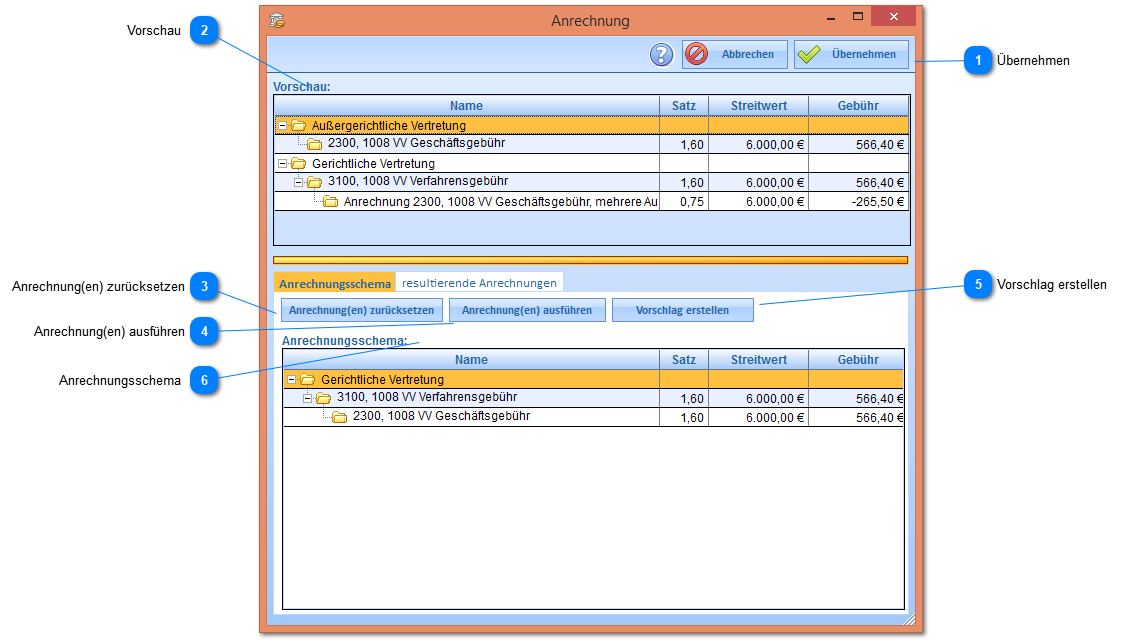Click the folder icon of 3100 Verfahrensgebühr in Anrechnungsschema
Screen dimensions: 1123x642
[x=324, y=398]
